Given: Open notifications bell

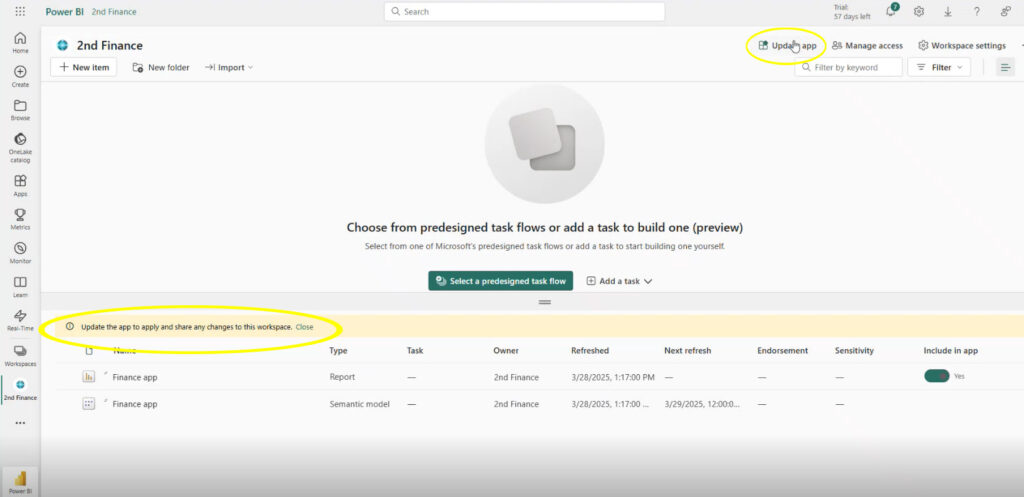Looking at the screenshot, I should [x=891, y=11].
